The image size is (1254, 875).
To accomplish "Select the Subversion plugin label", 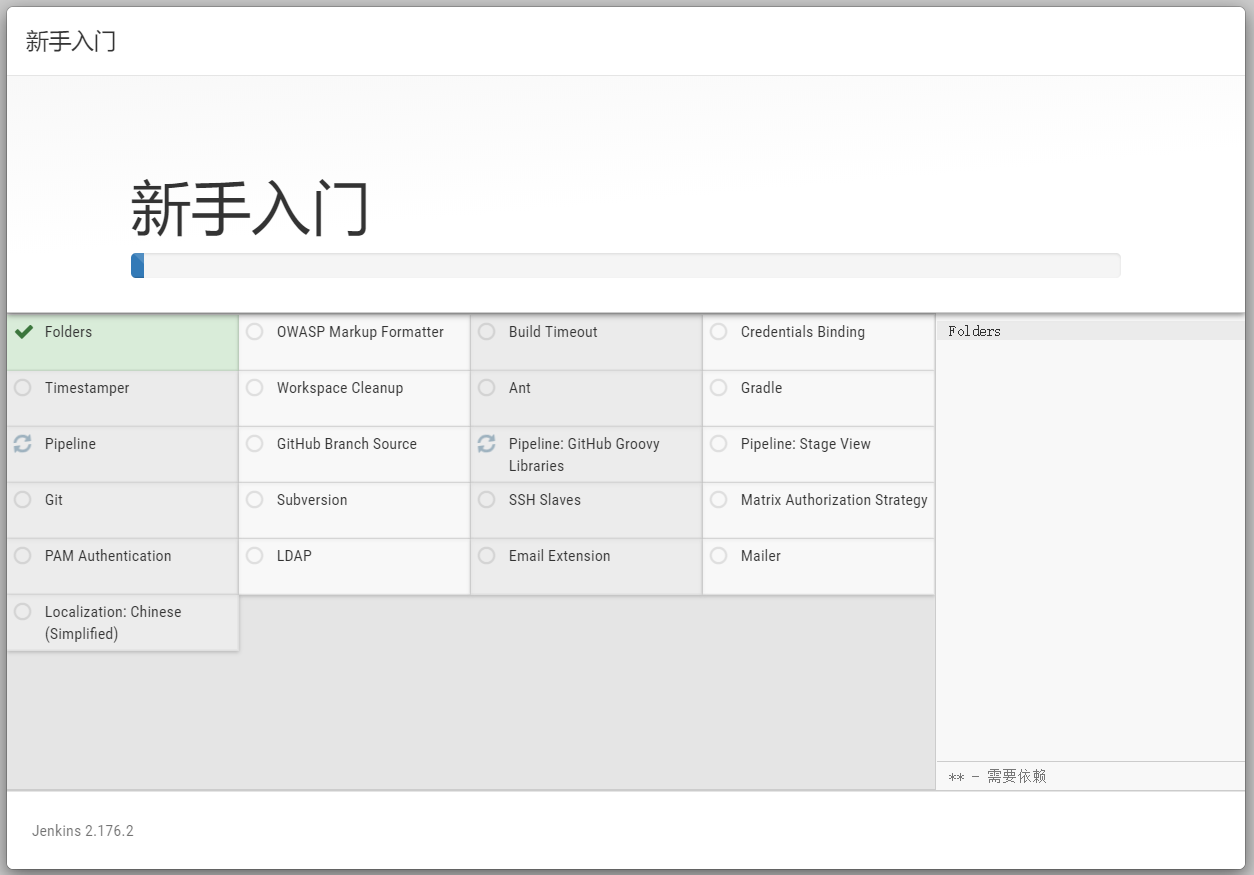I will point(312,500).
